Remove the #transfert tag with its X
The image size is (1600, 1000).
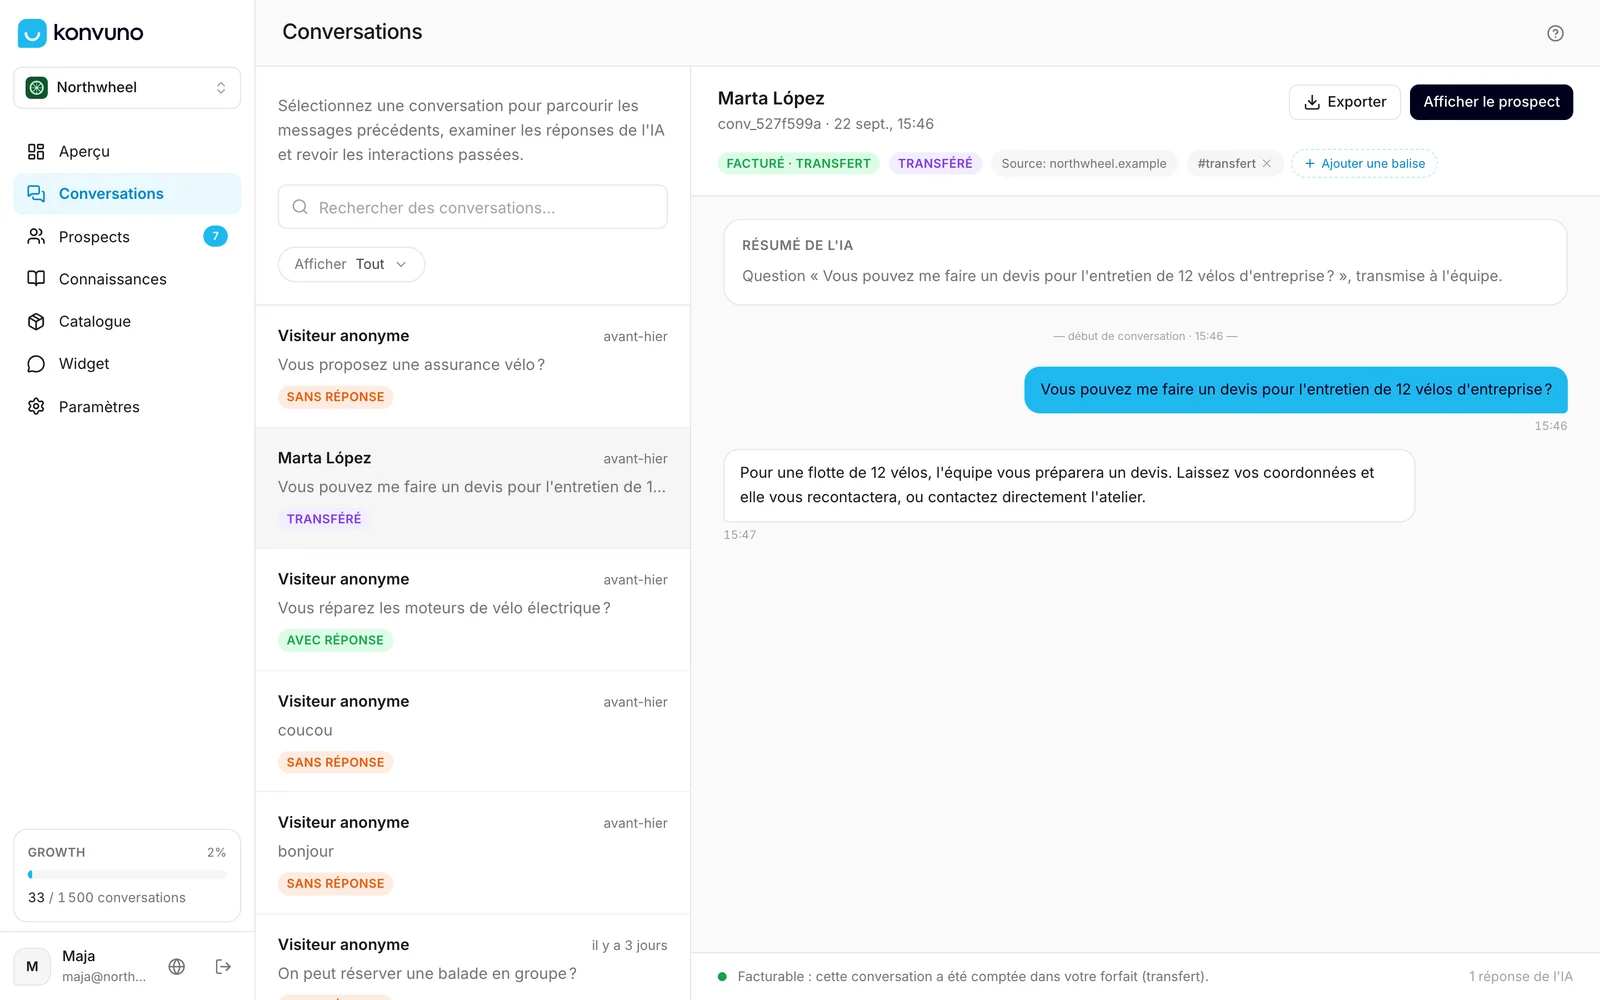[1266, 163]
